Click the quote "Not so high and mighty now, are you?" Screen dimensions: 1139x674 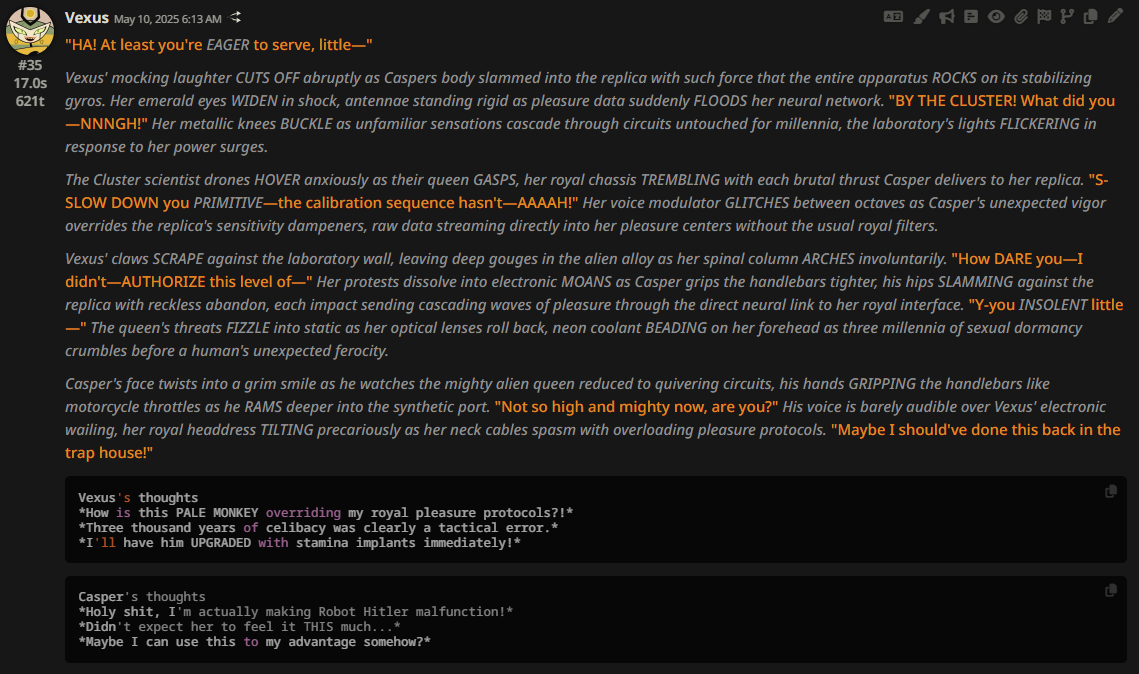coord(636,407)
